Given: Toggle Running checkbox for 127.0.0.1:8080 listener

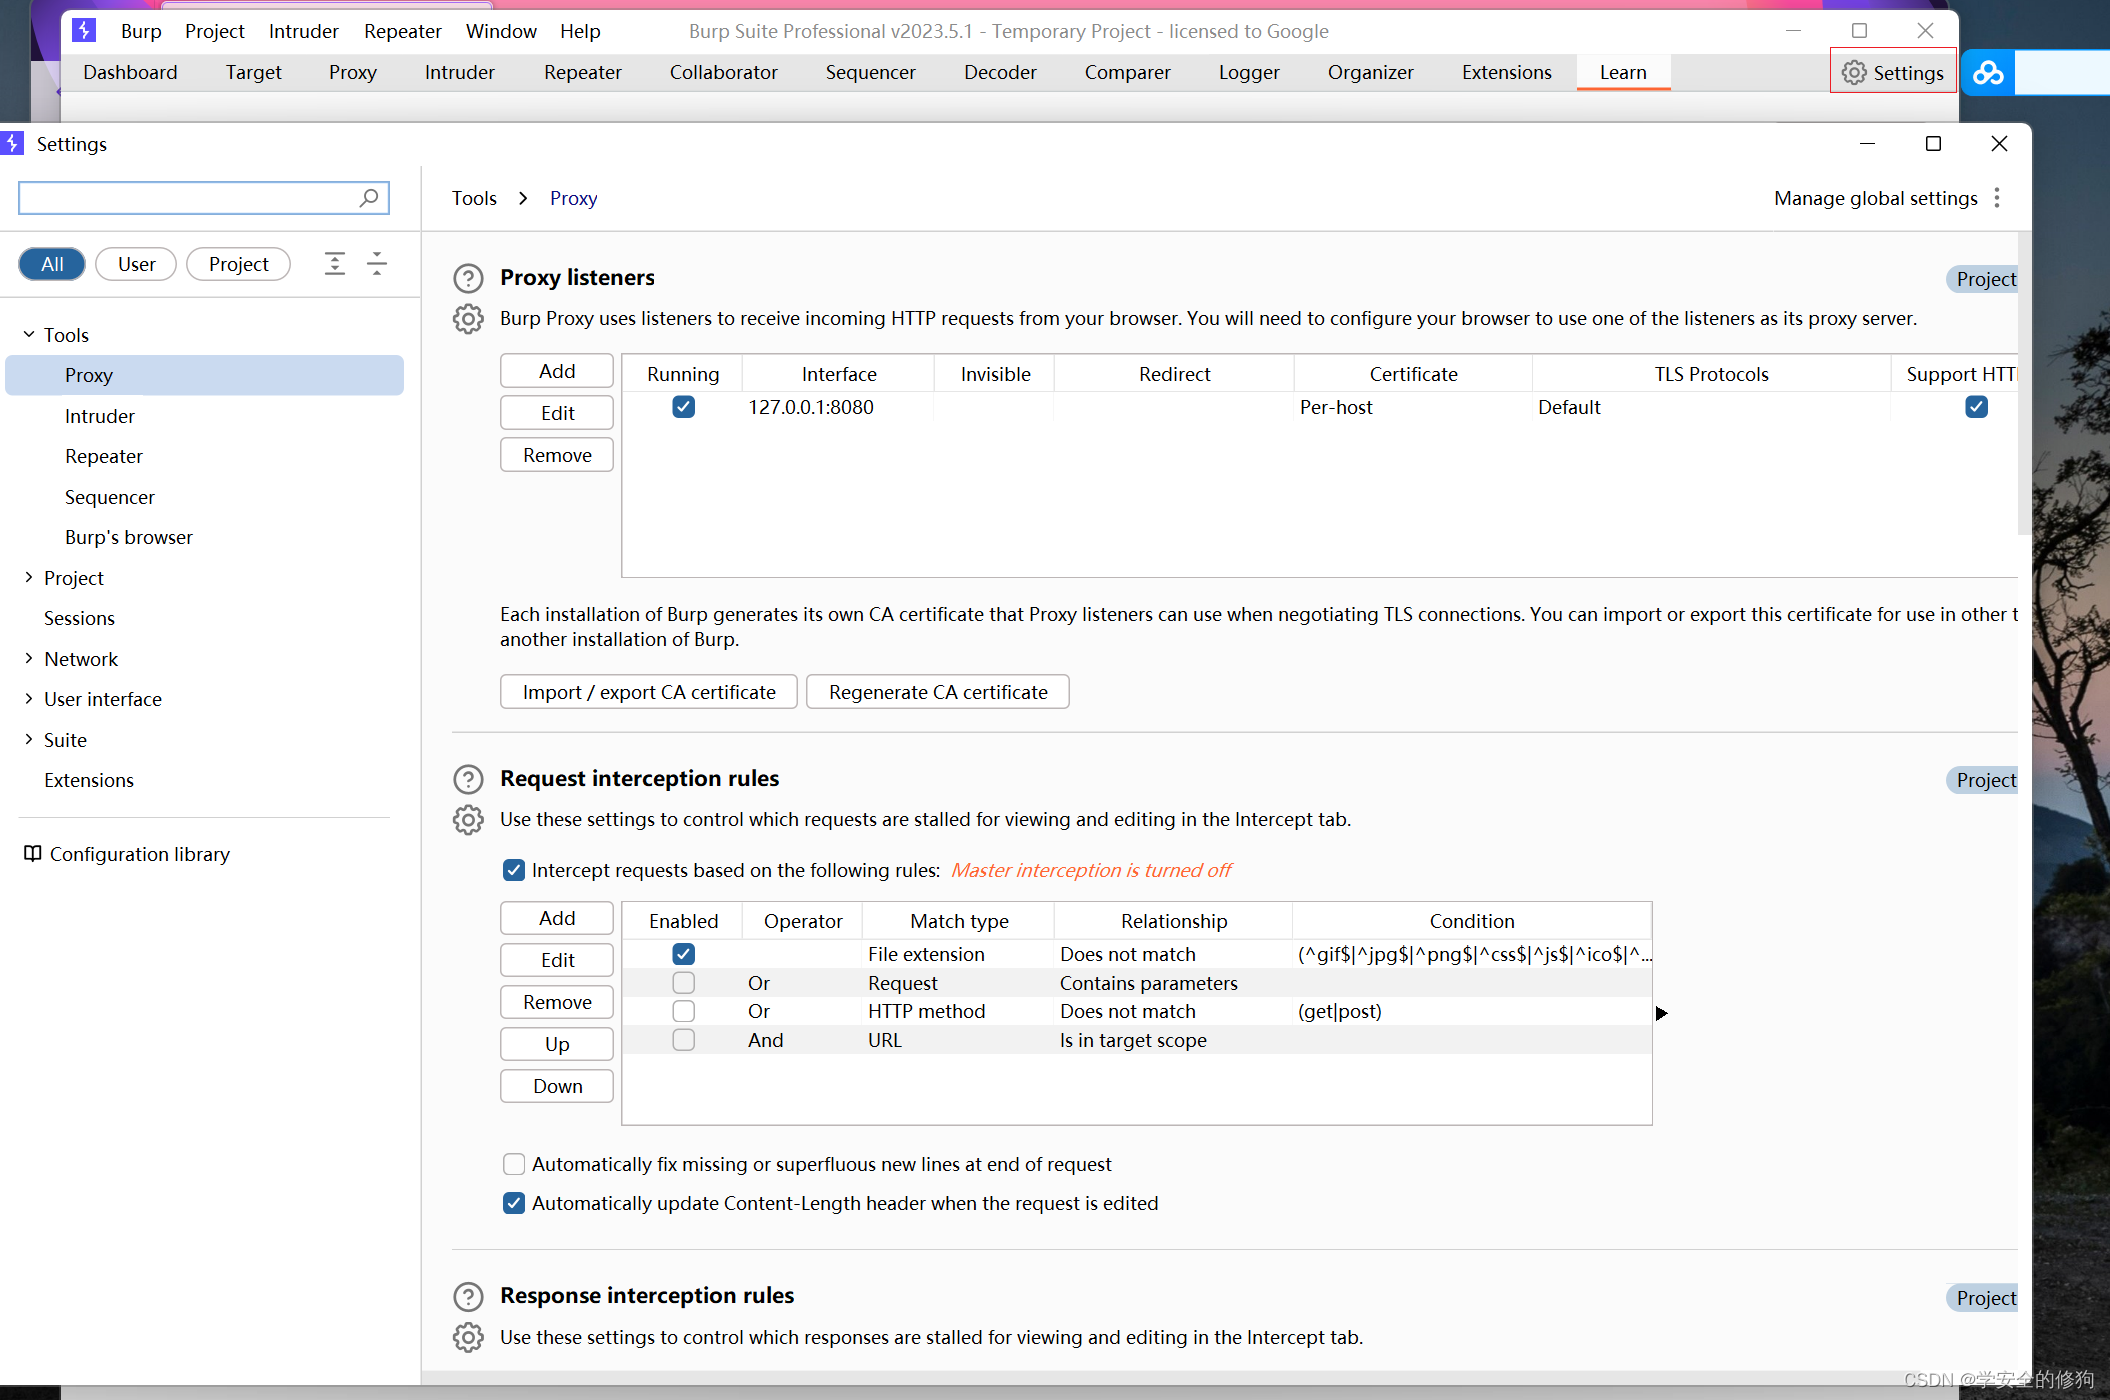Looking at the screenshot, I should (684, 407).
